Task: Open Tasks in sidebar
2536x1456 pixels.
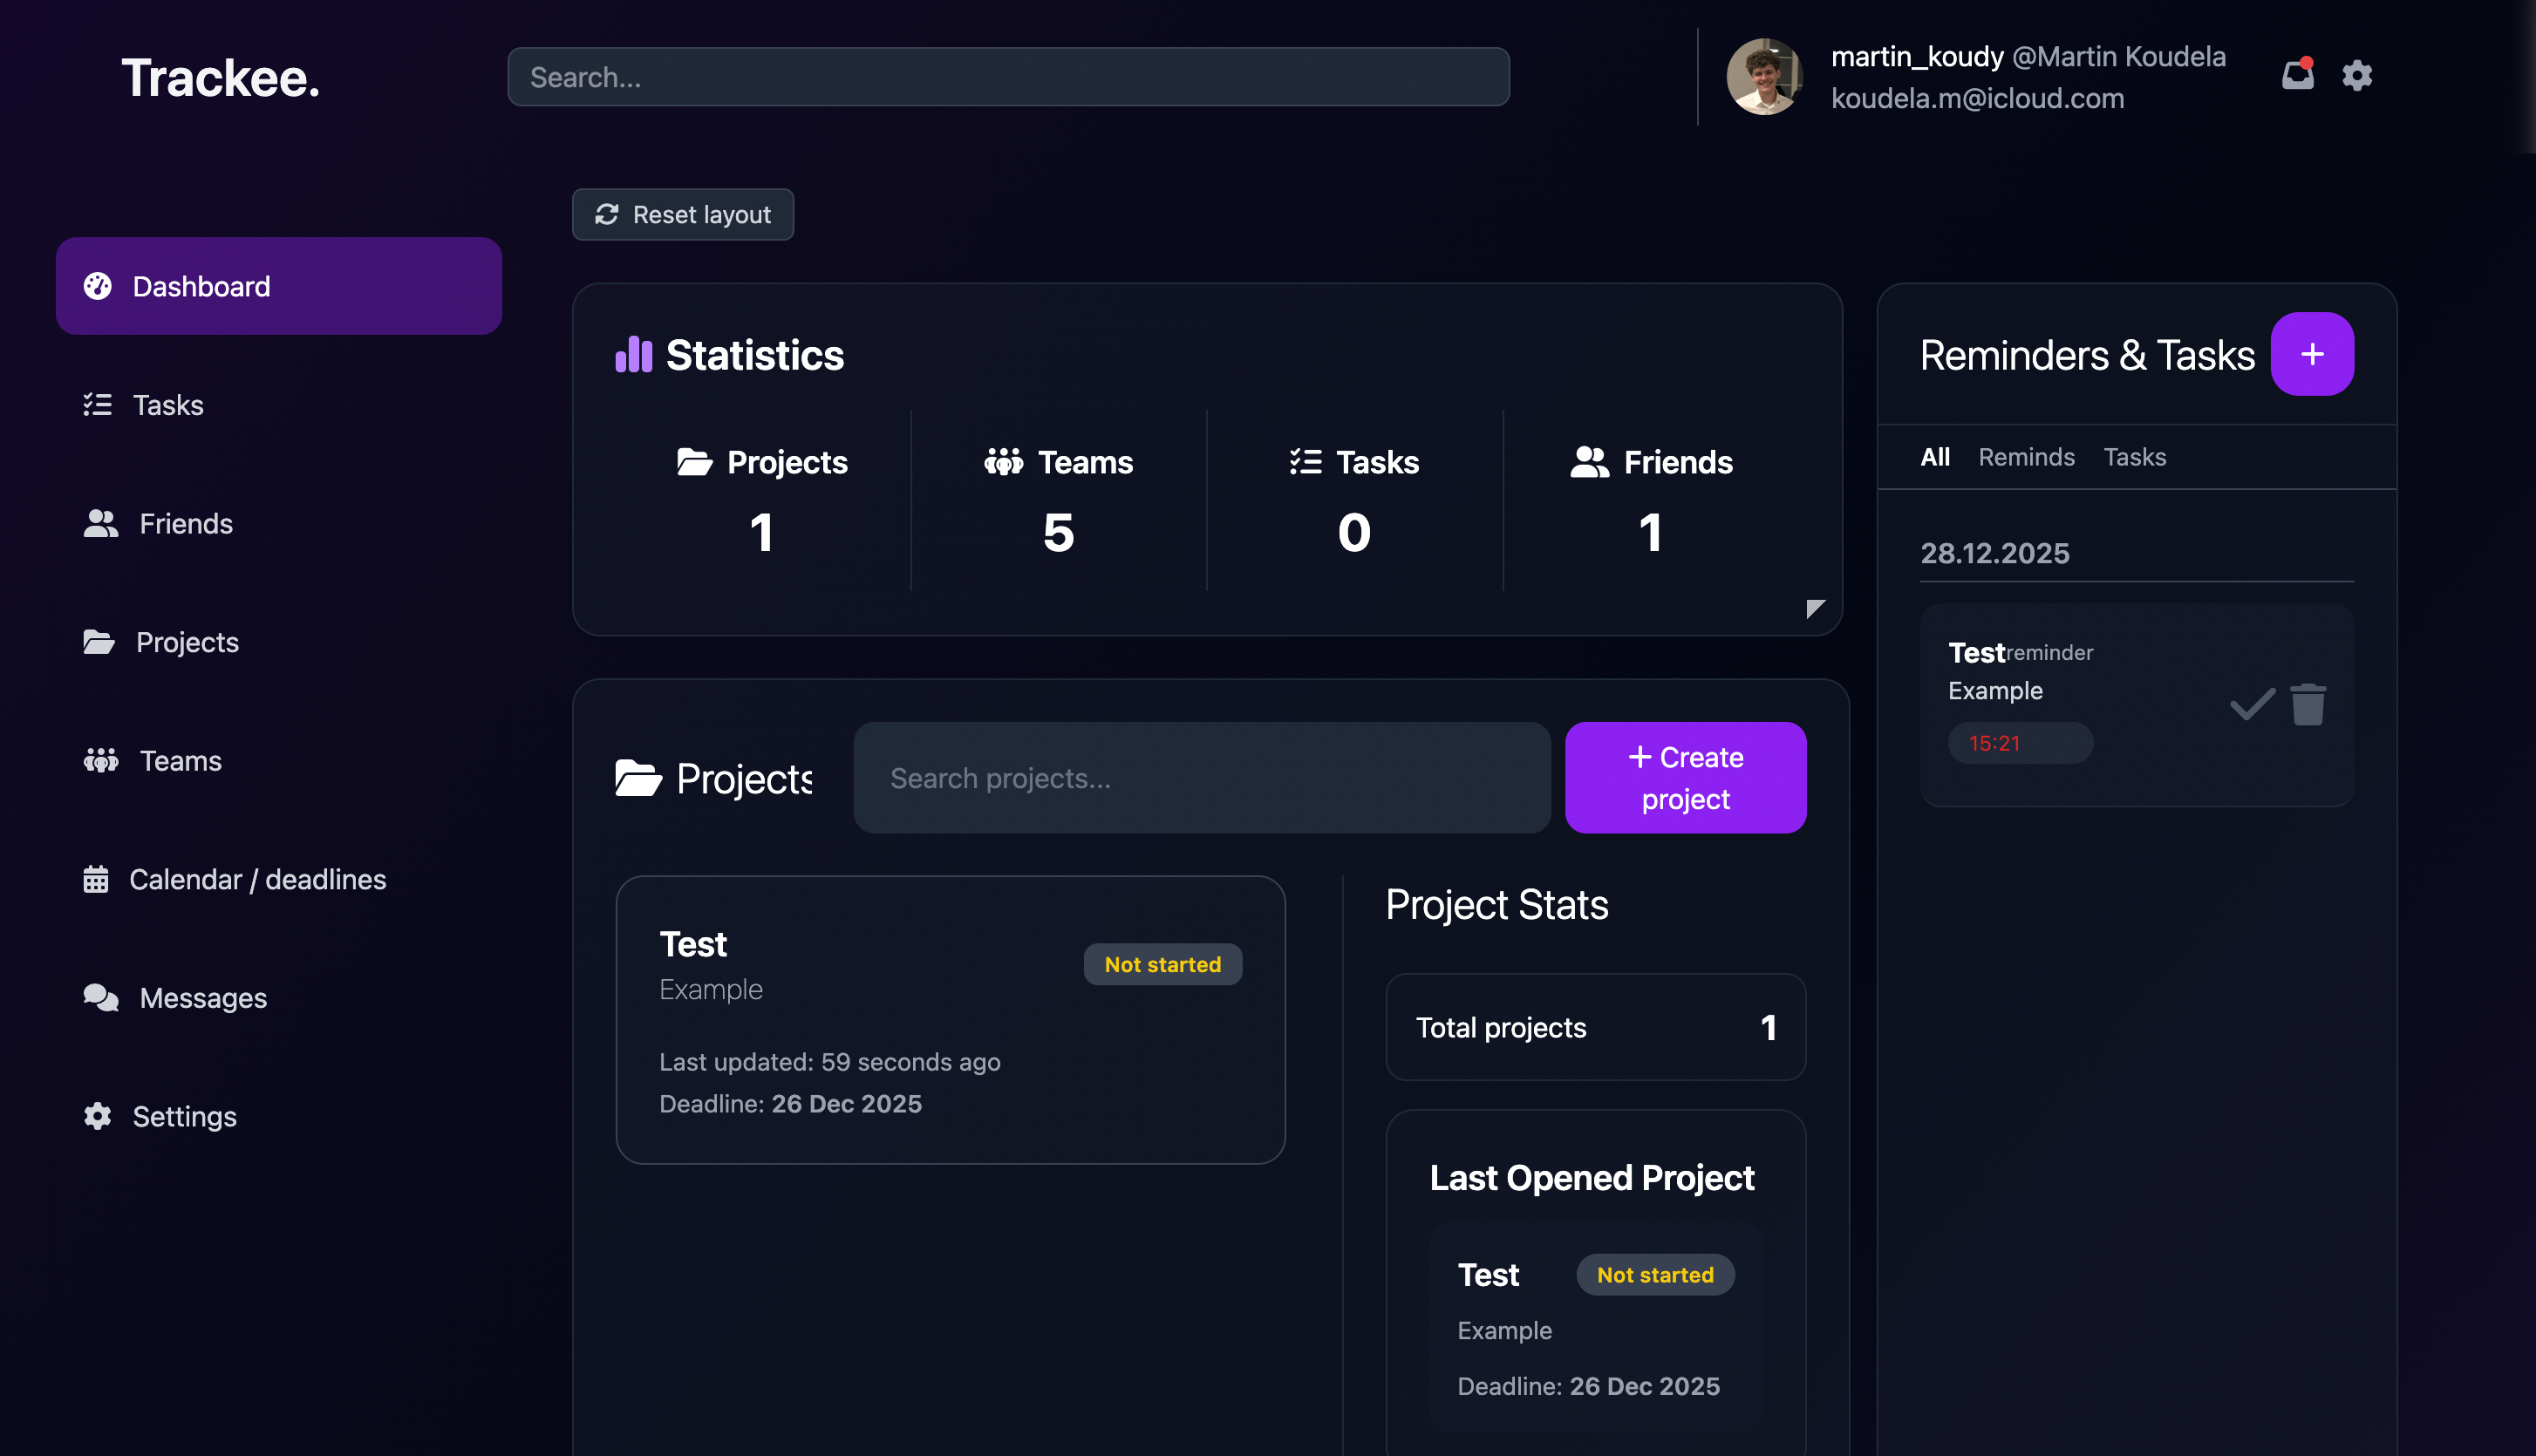Action: point(167,405)
